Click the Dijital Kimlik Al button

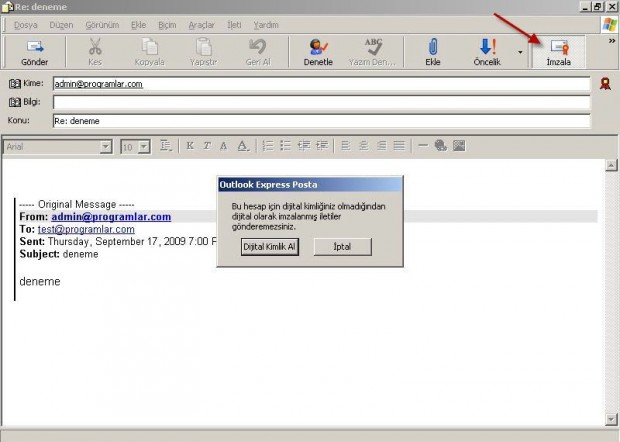pos(270,247)
